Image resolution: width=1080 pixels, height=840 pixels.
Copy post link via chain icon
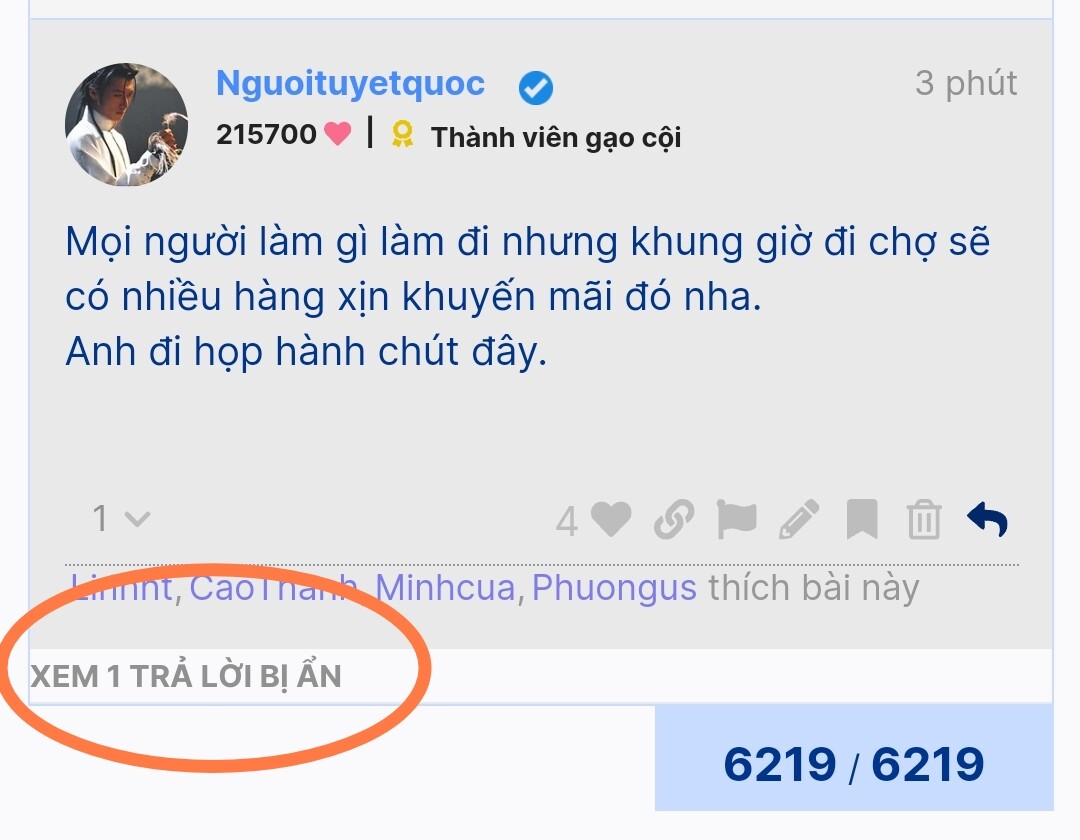674,519
